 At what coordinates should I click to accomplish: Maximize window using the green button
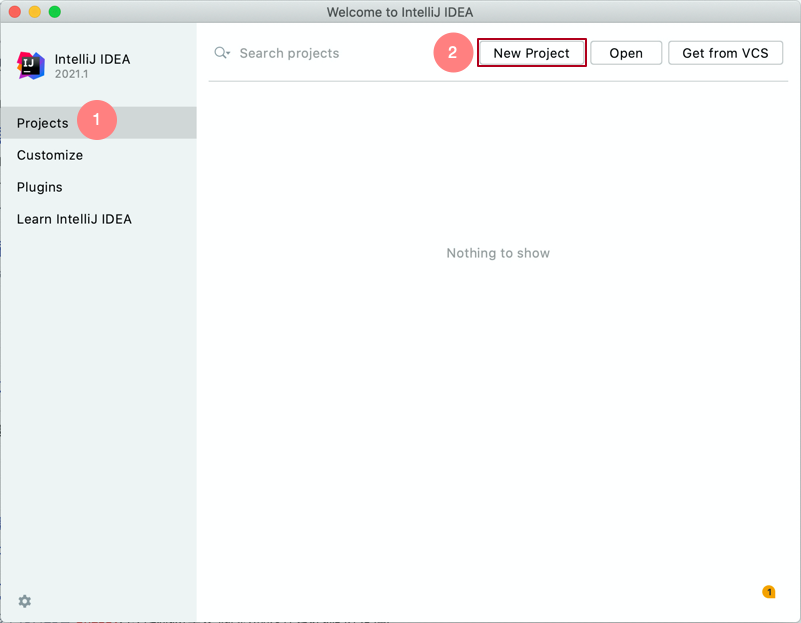click(55, 12)
